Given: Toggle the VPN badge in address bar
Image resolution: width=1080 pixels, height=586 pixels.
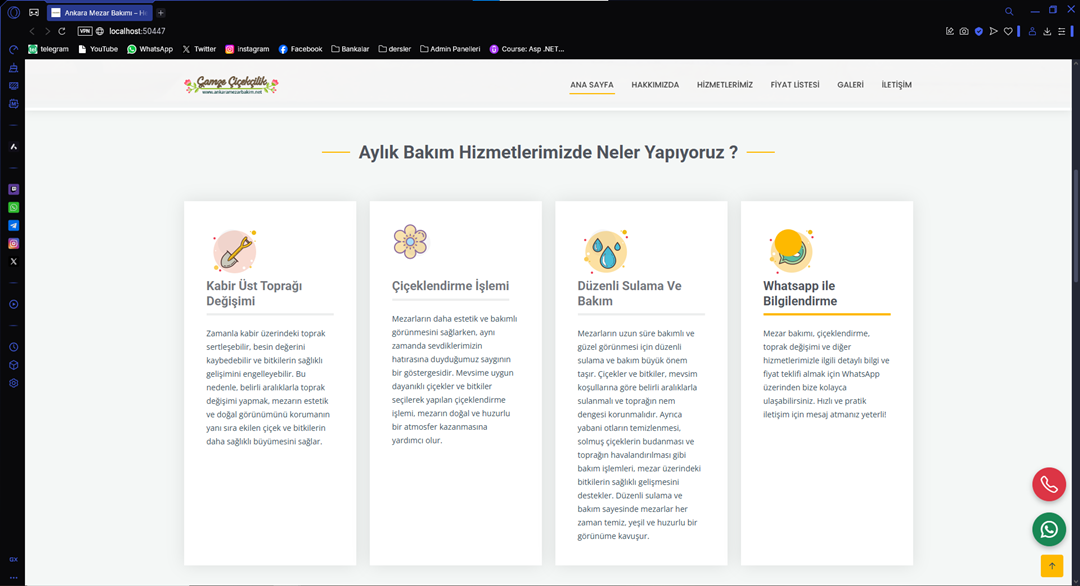Looking at the screenshot, I should pyautogui.click(x=85, y=31).
